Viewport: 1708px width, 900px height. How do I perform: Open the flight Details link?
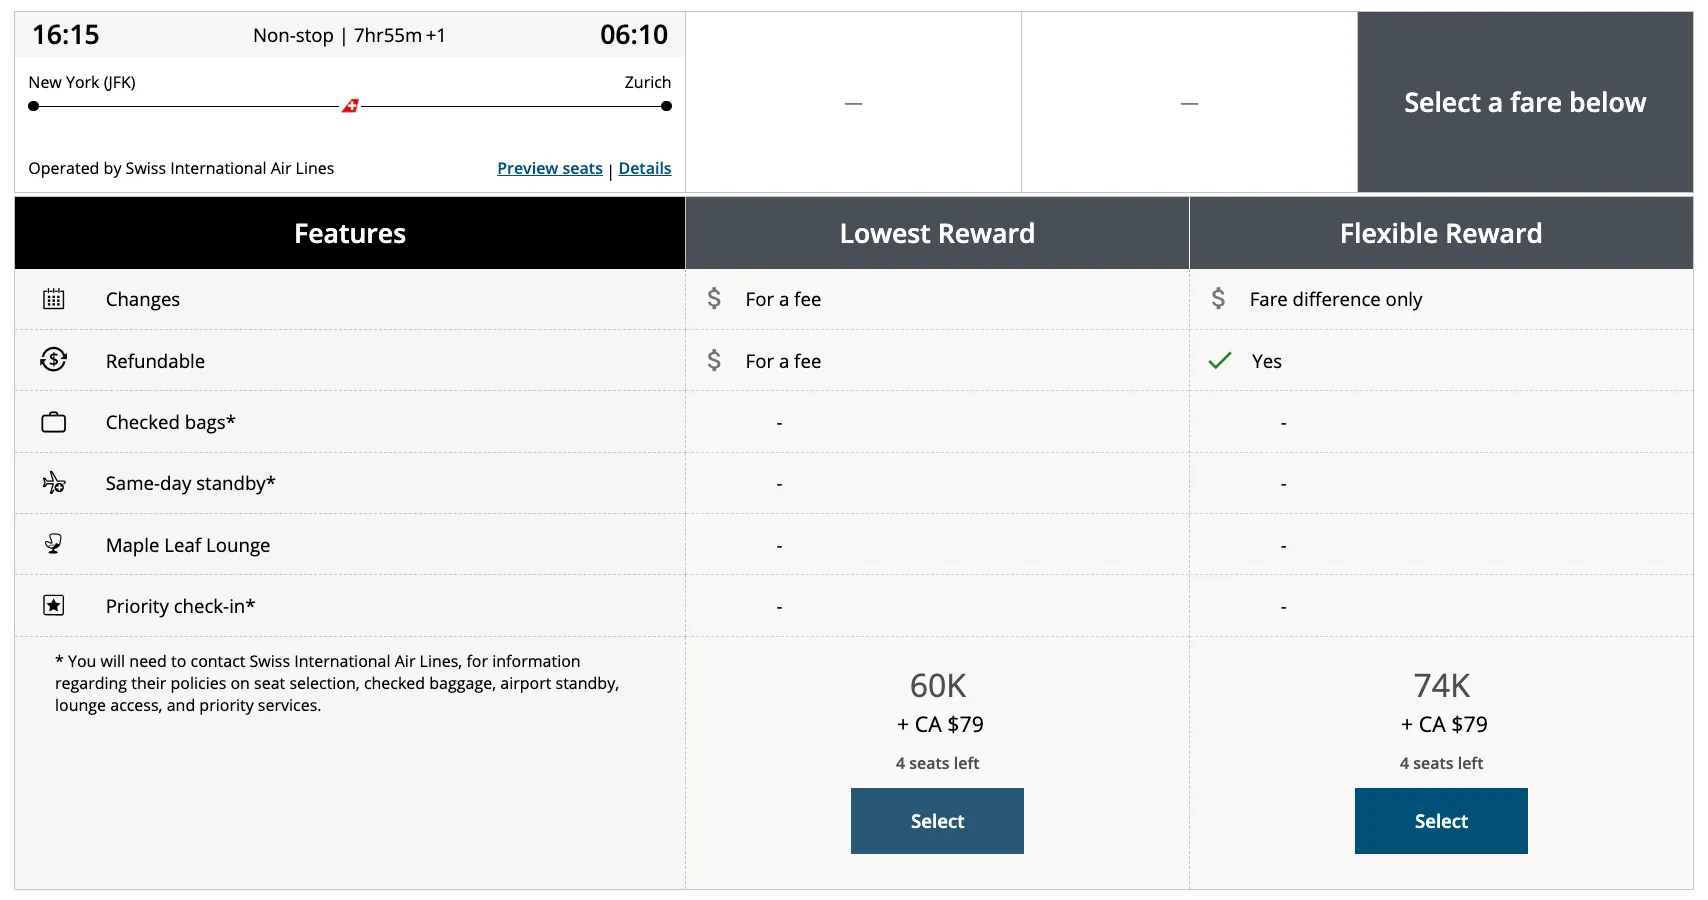pyautogui.click(x=645, y=168)
